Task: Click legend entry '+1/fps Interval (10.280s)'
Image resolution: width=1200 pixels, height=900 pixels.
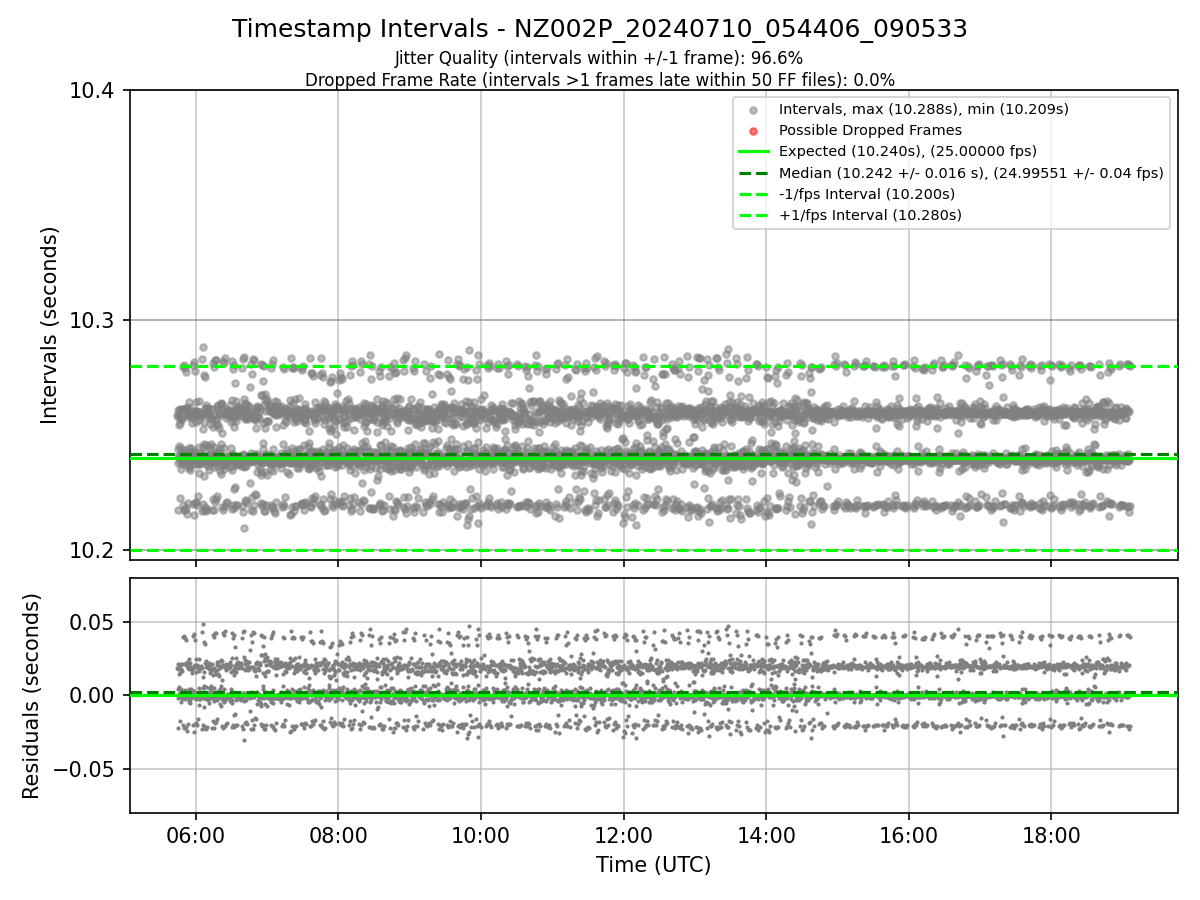Action: point(870,214)
